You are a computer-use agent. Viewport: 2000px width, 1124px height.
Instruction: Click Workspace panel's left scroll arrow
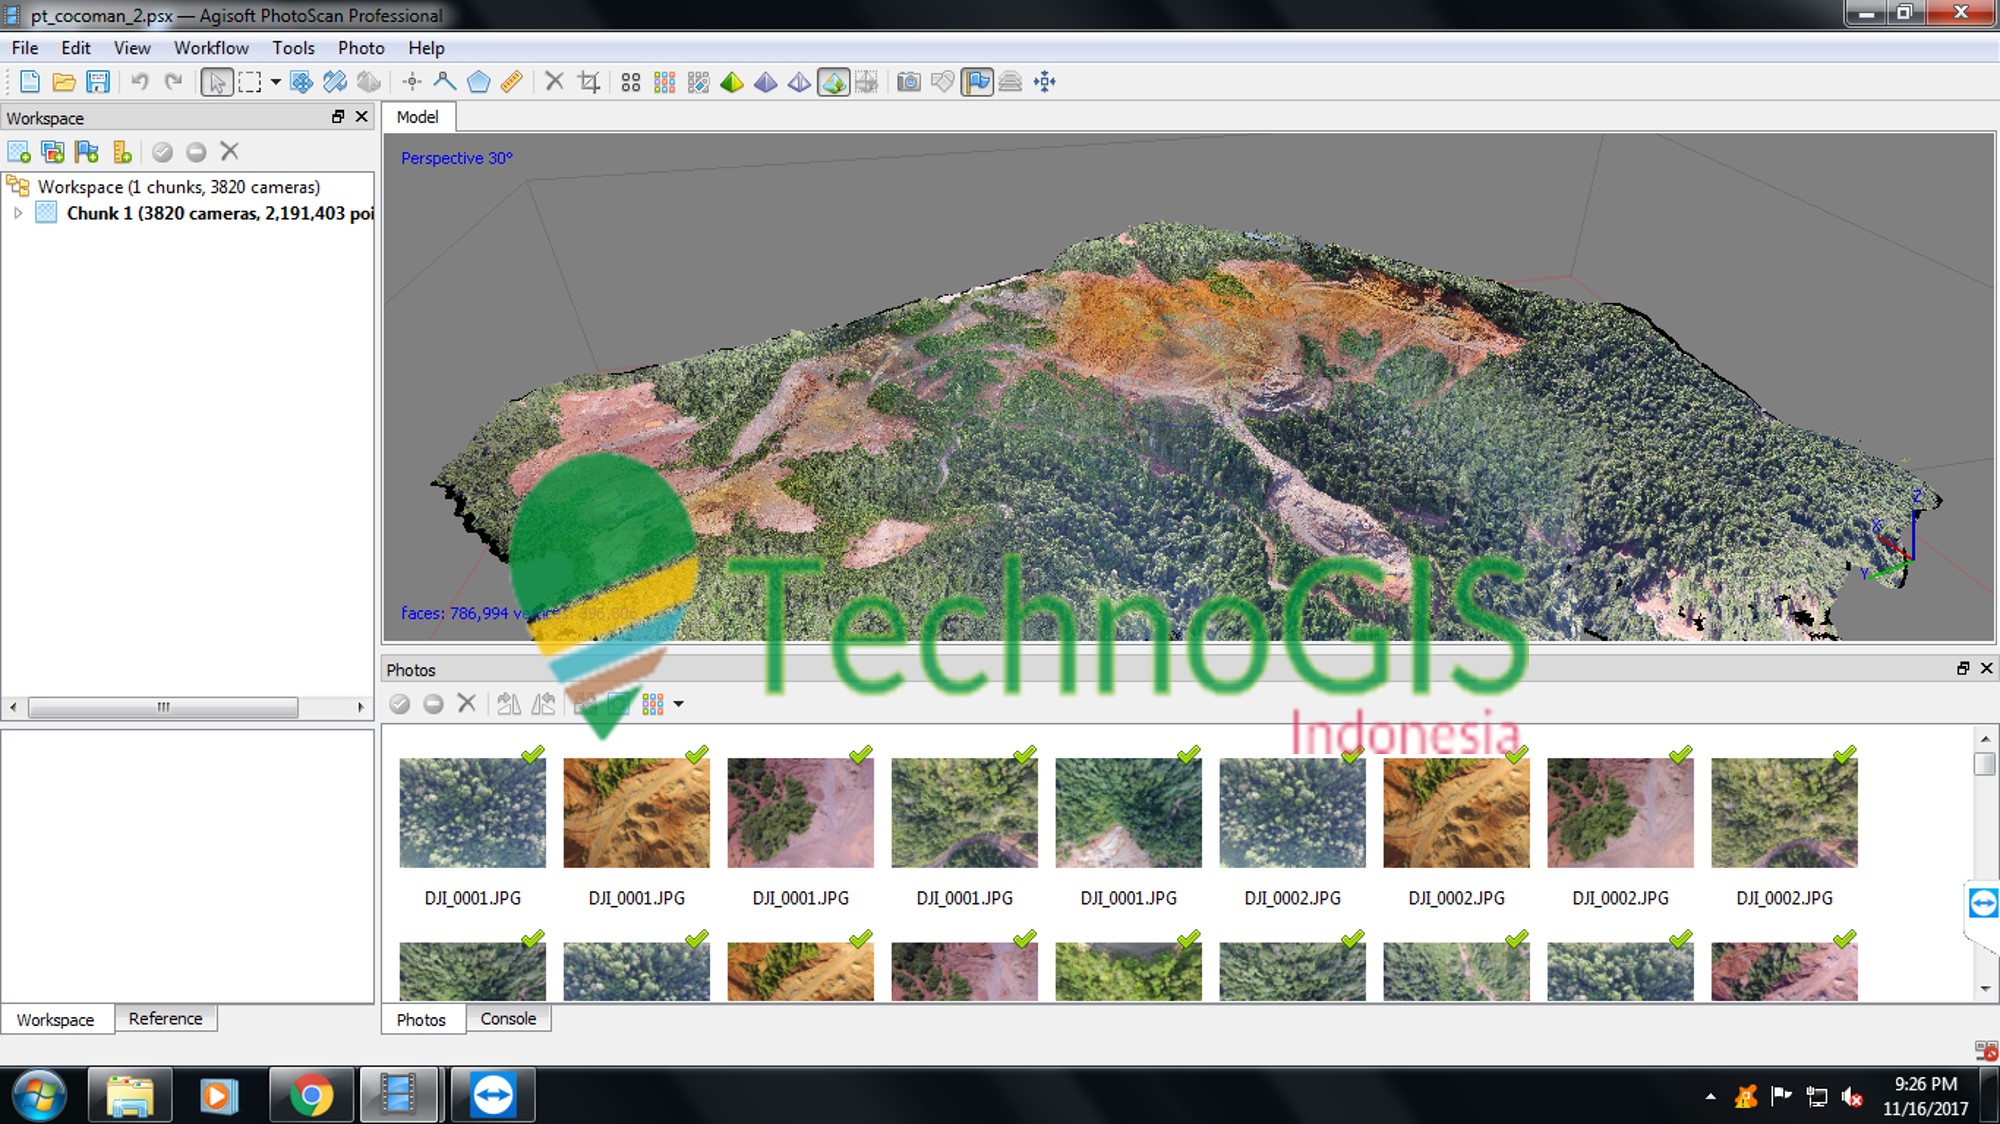[x=13, y=707]
